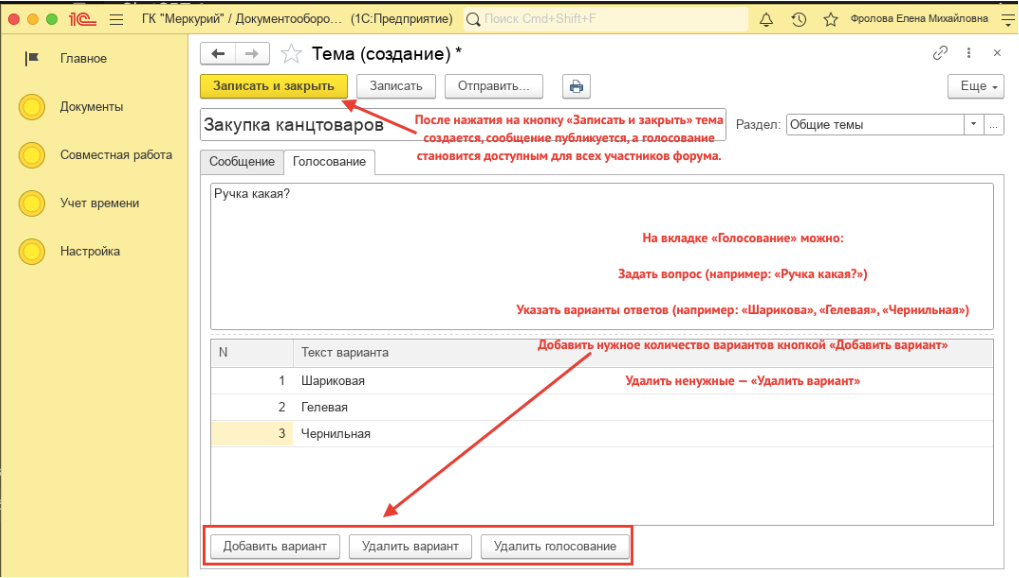Expand the Раздел dropdown list

(x=974, y=125)
